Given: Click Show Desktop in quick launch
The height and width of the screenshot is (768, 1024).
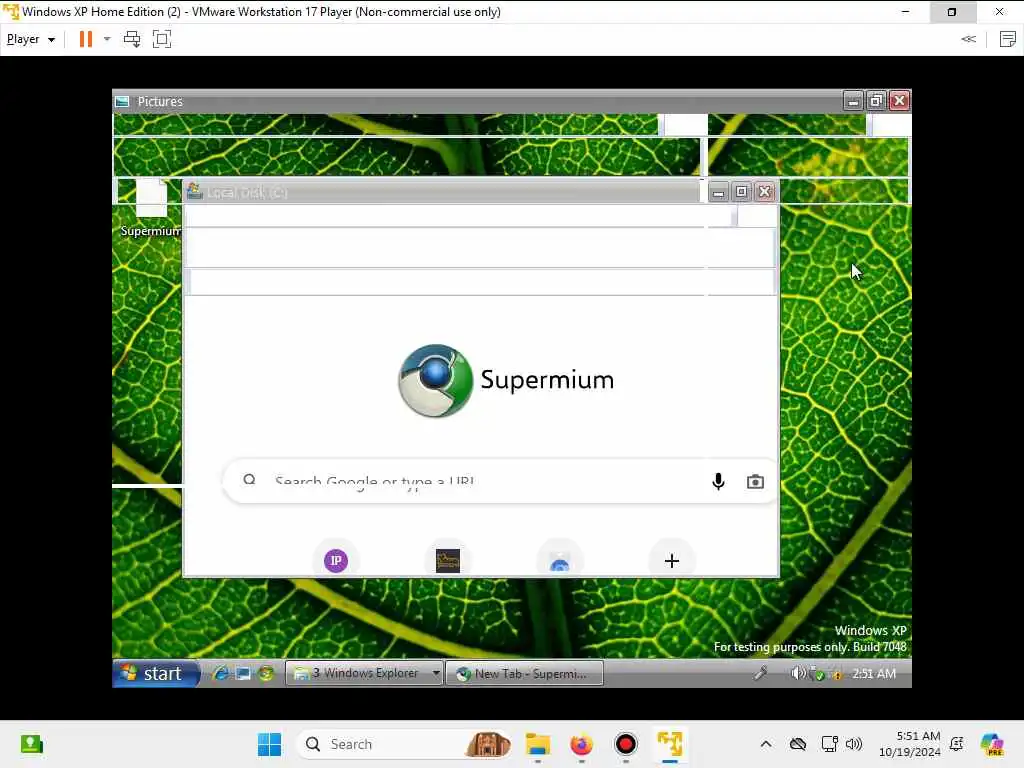Looking at the screenshot, I should (x=243, y=673).
